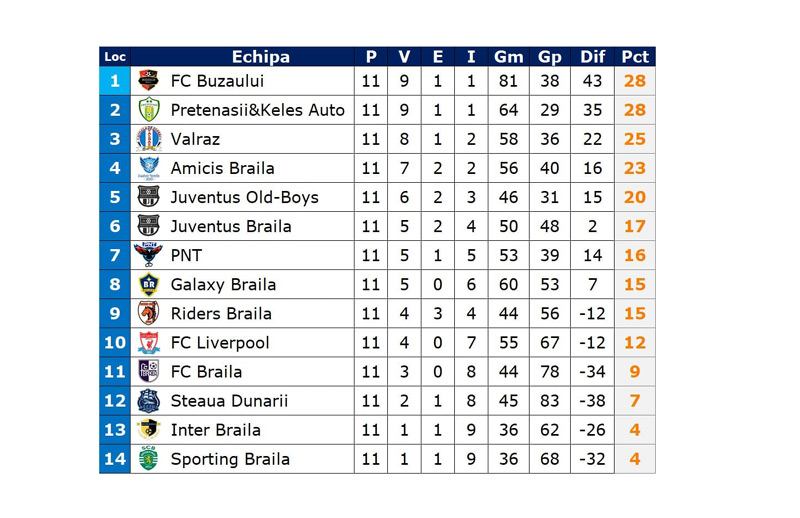800x518 pixels.
Task: Select the Sporting Braila green logo
Action: (x=148, y=459)
